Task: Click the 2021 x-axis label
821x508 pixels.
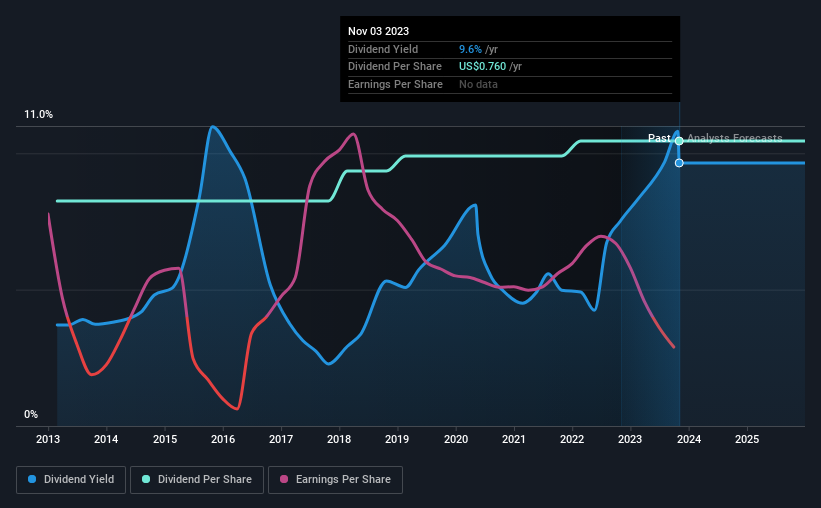Action: [x=514, y=439]
